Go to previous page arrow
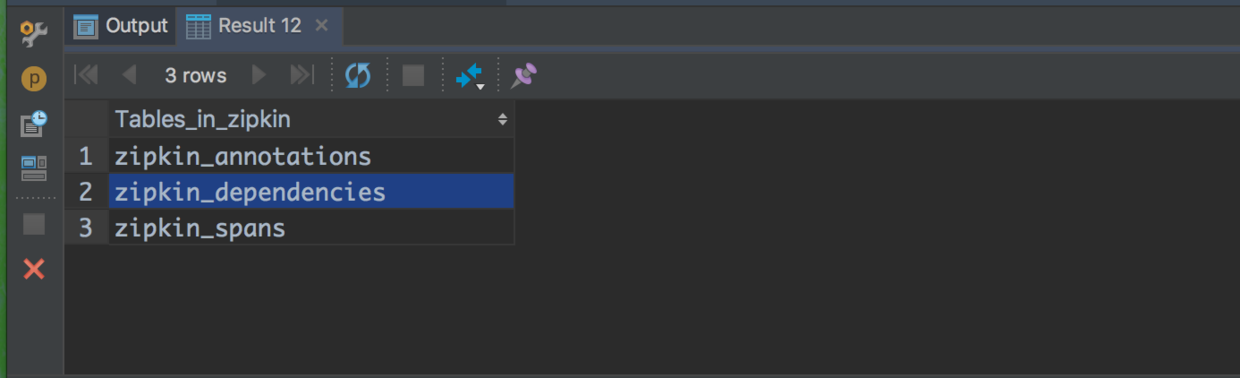 click(x=129, y=75)
